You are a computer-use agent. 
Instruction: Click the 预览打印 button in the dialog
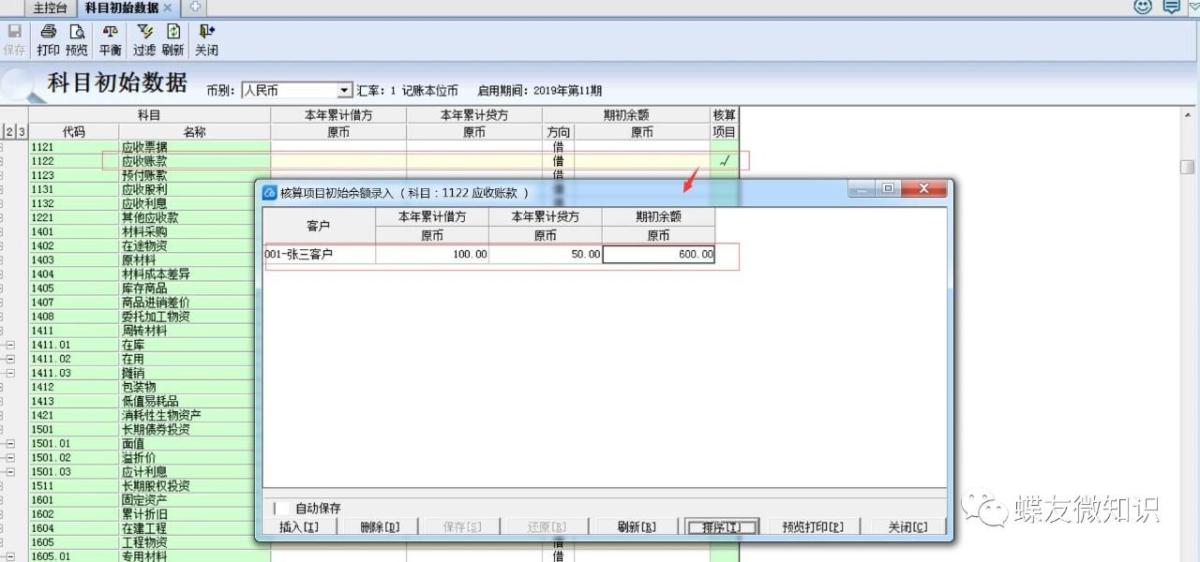[x=812, y=527]
